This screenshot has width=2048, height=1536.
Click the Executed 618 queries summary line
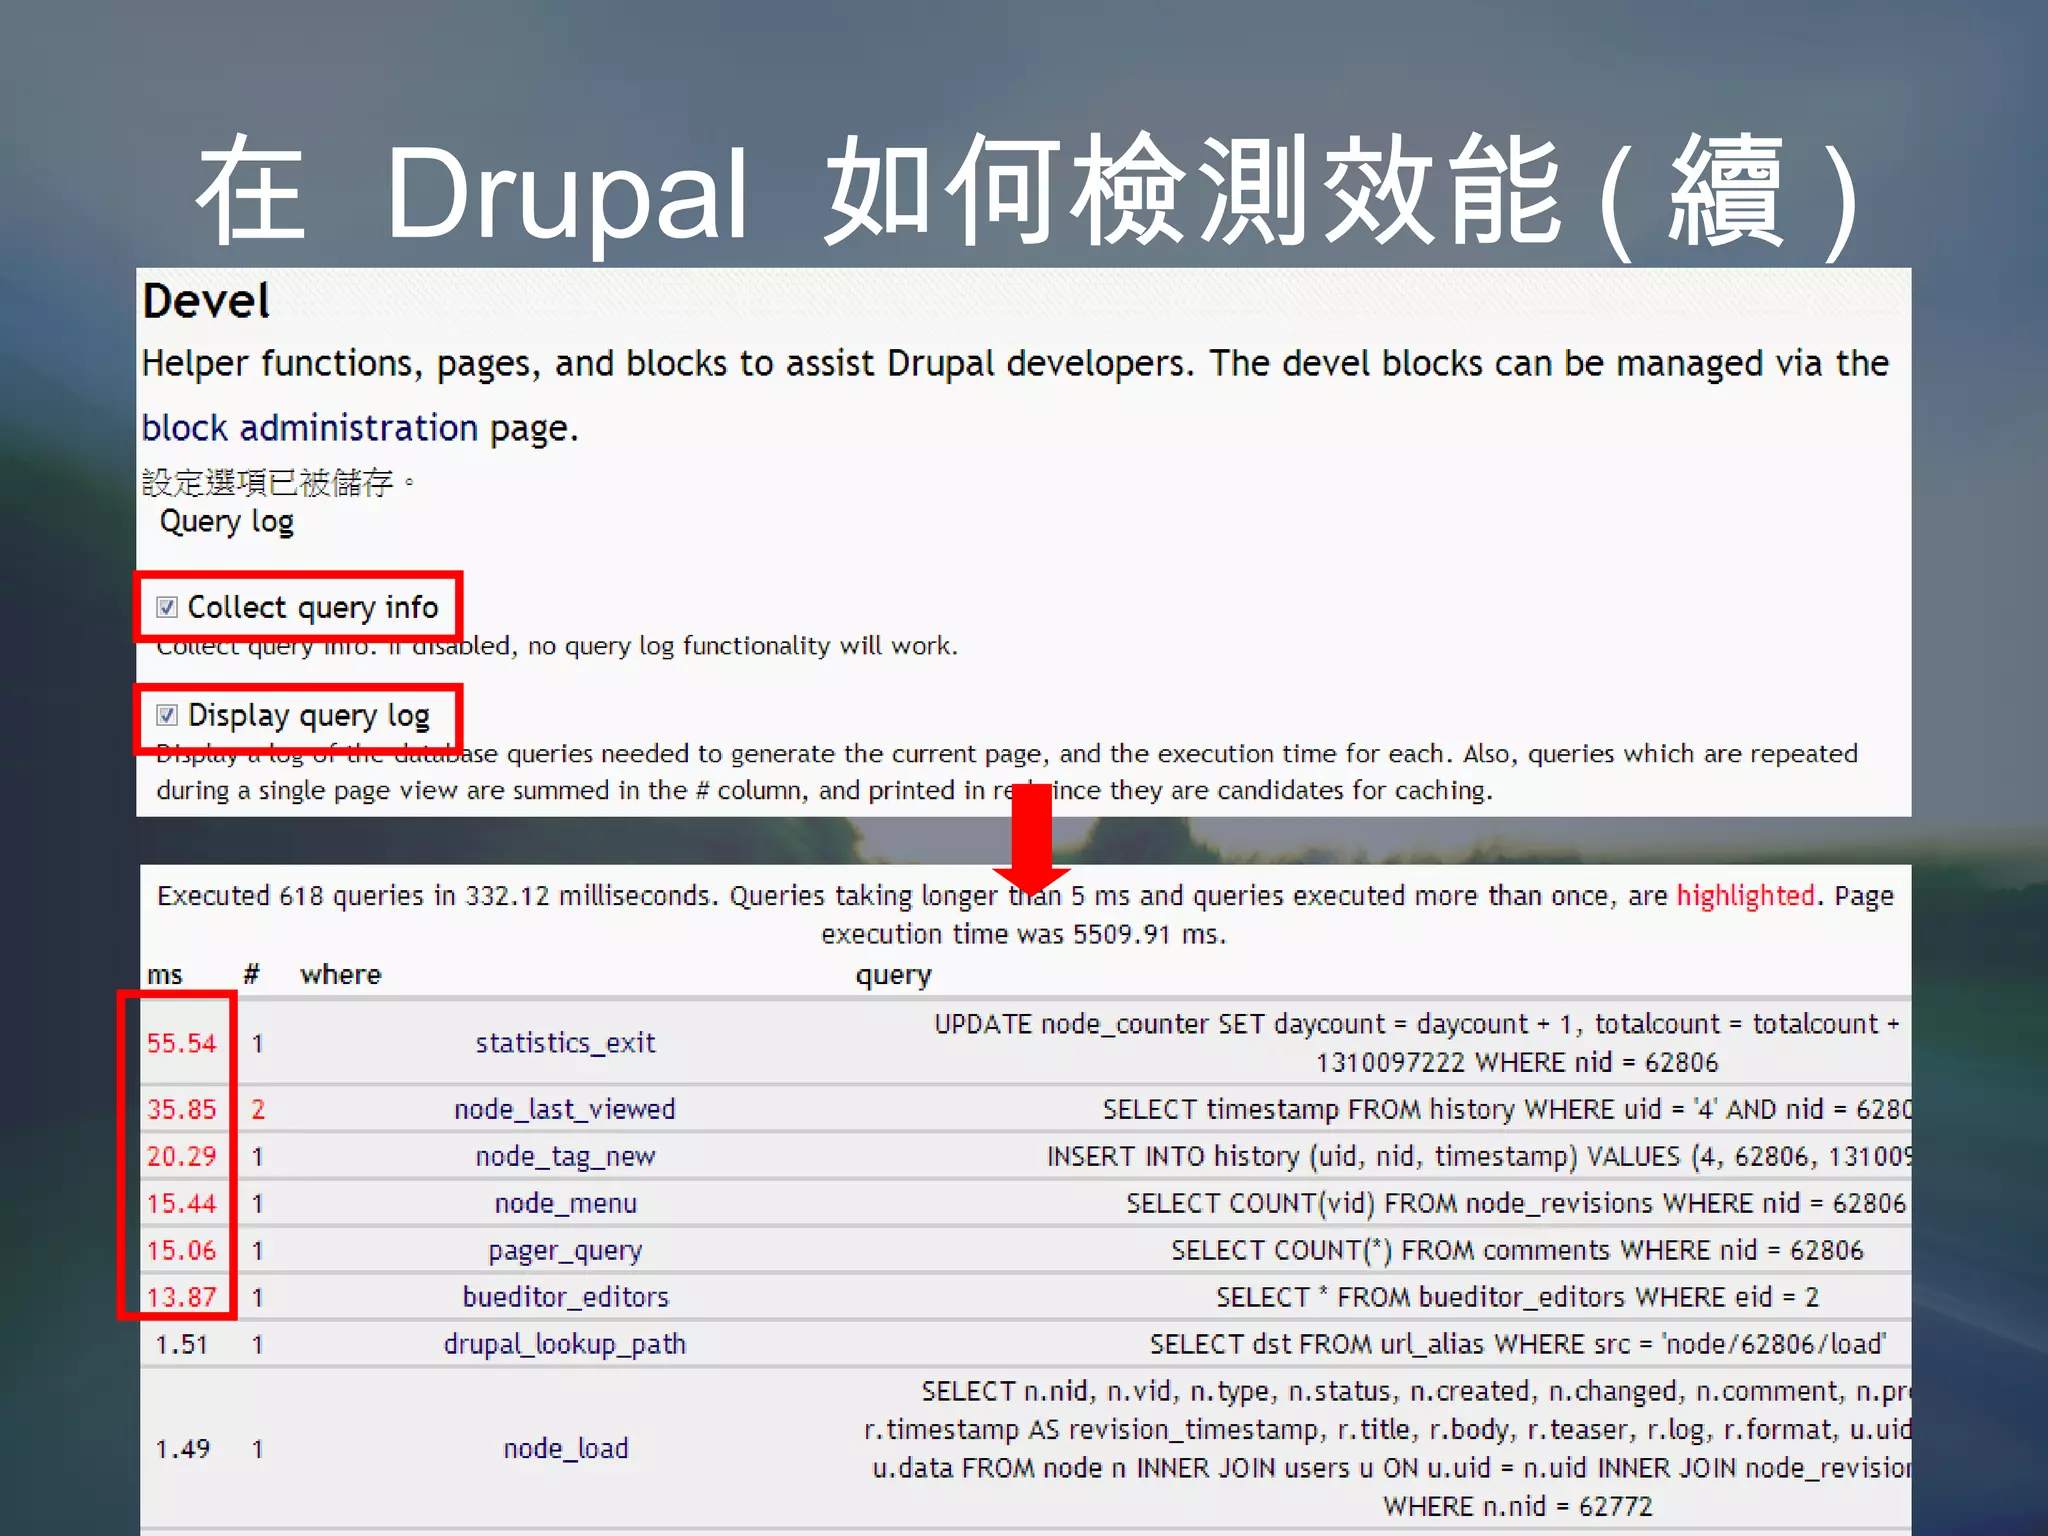pyautogui.click(x=1025, y=914)
